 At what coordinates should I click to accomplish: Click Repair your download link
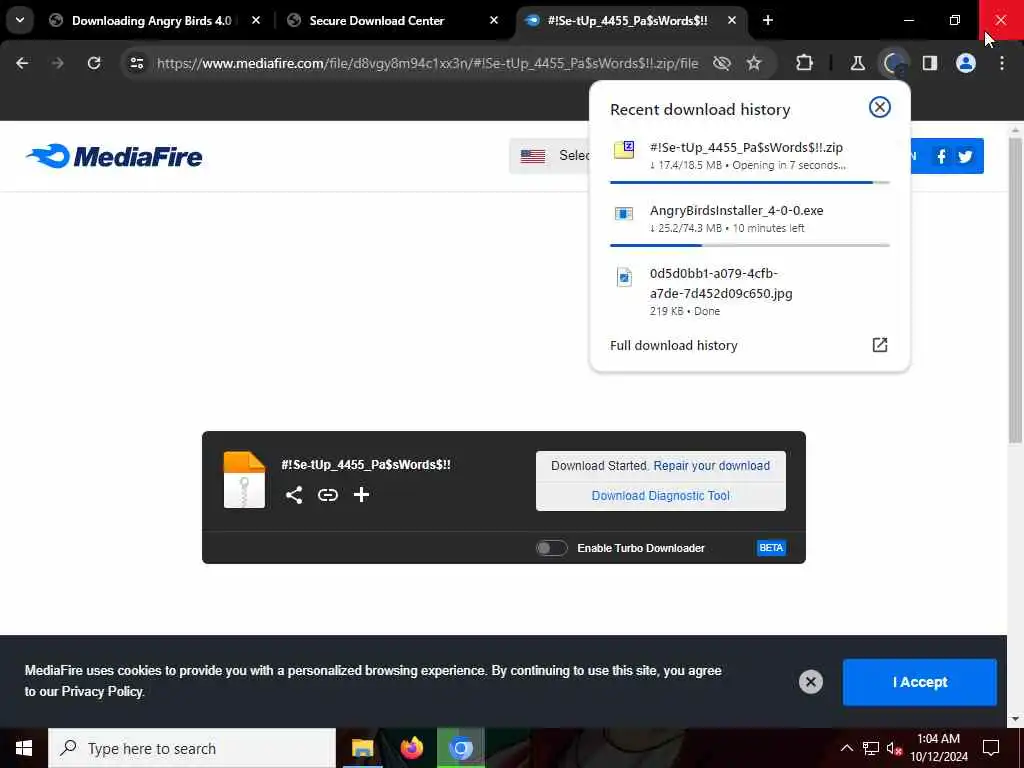point(711,466)
